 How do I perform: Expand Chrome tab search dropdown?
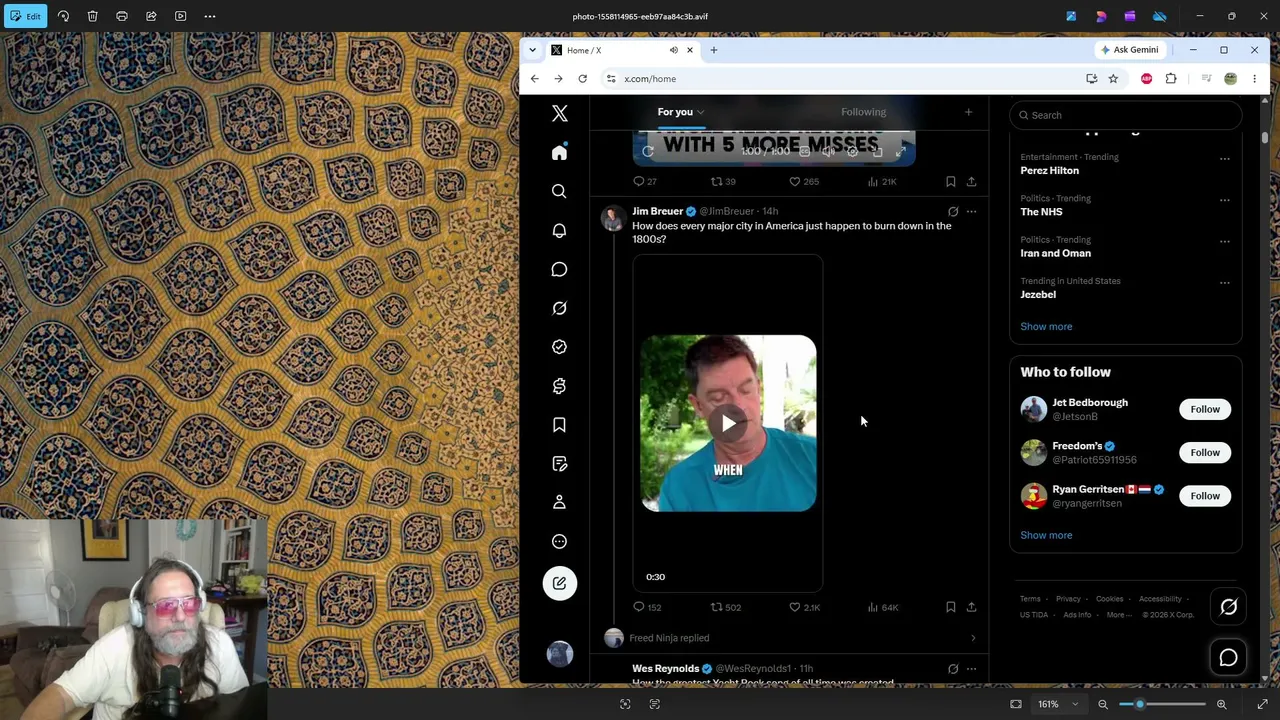click(532, 50)
